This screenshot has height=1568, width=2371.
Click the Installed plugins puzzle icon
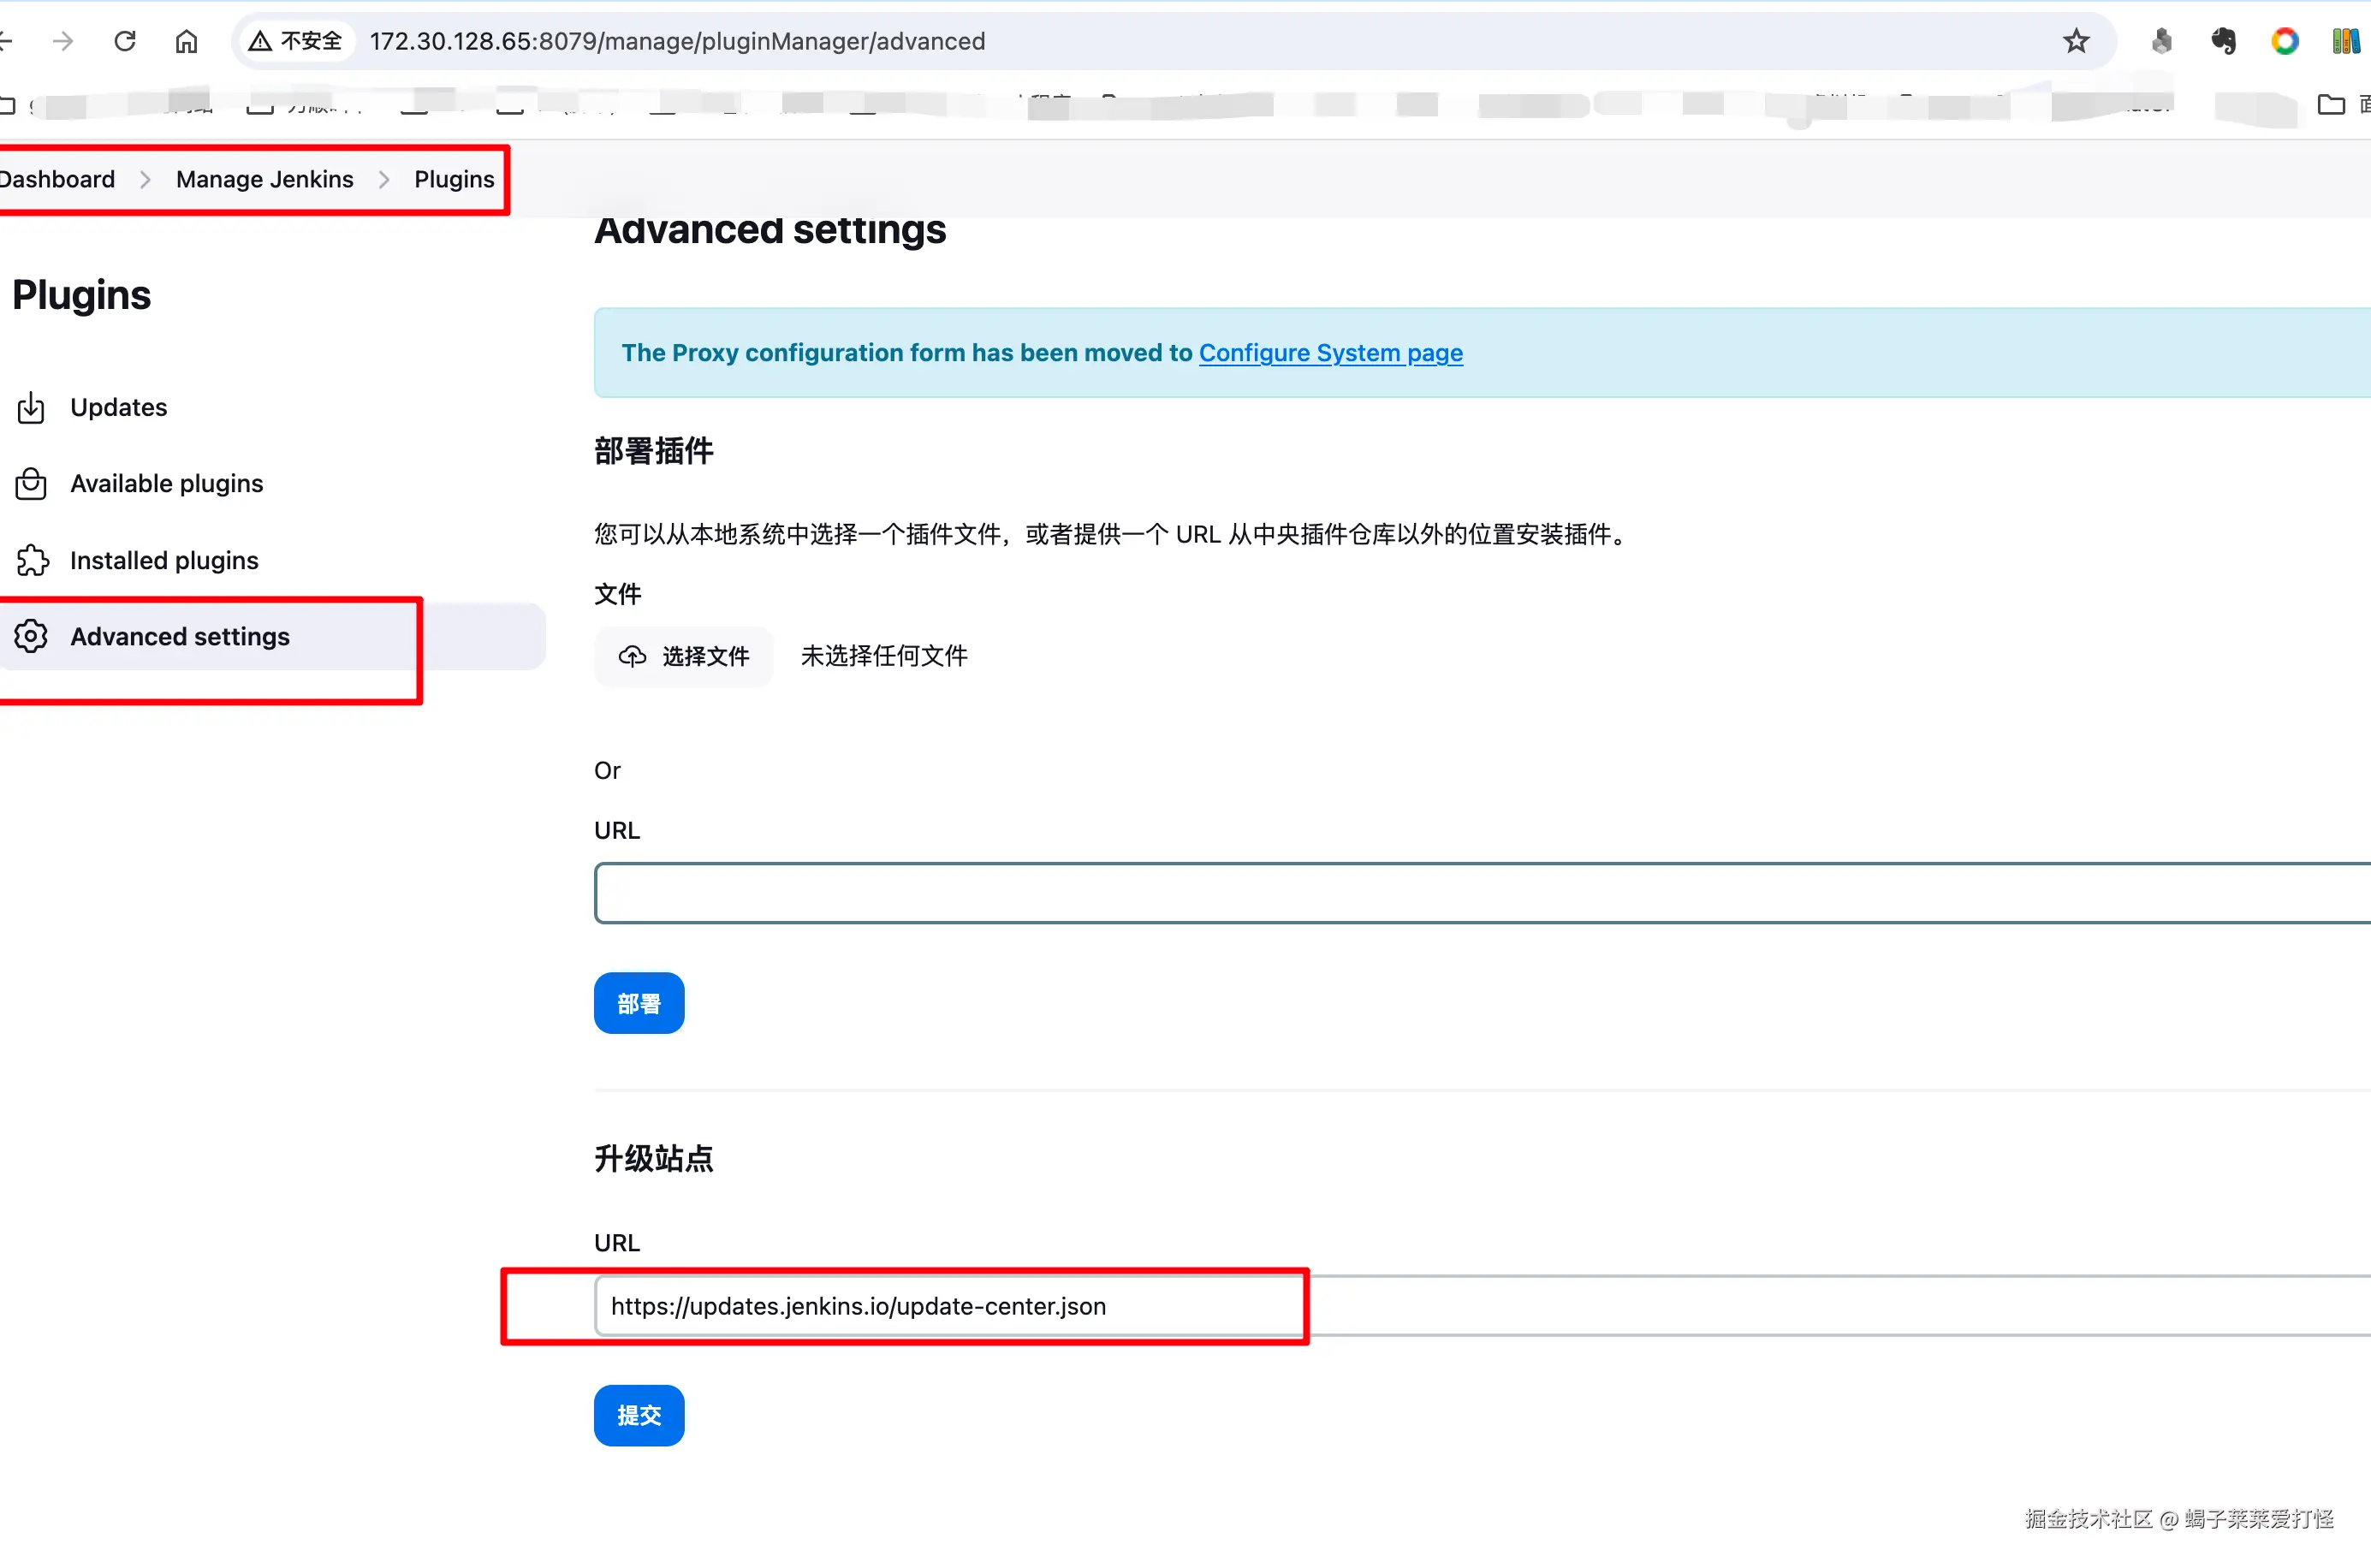(x=32, y=560)
